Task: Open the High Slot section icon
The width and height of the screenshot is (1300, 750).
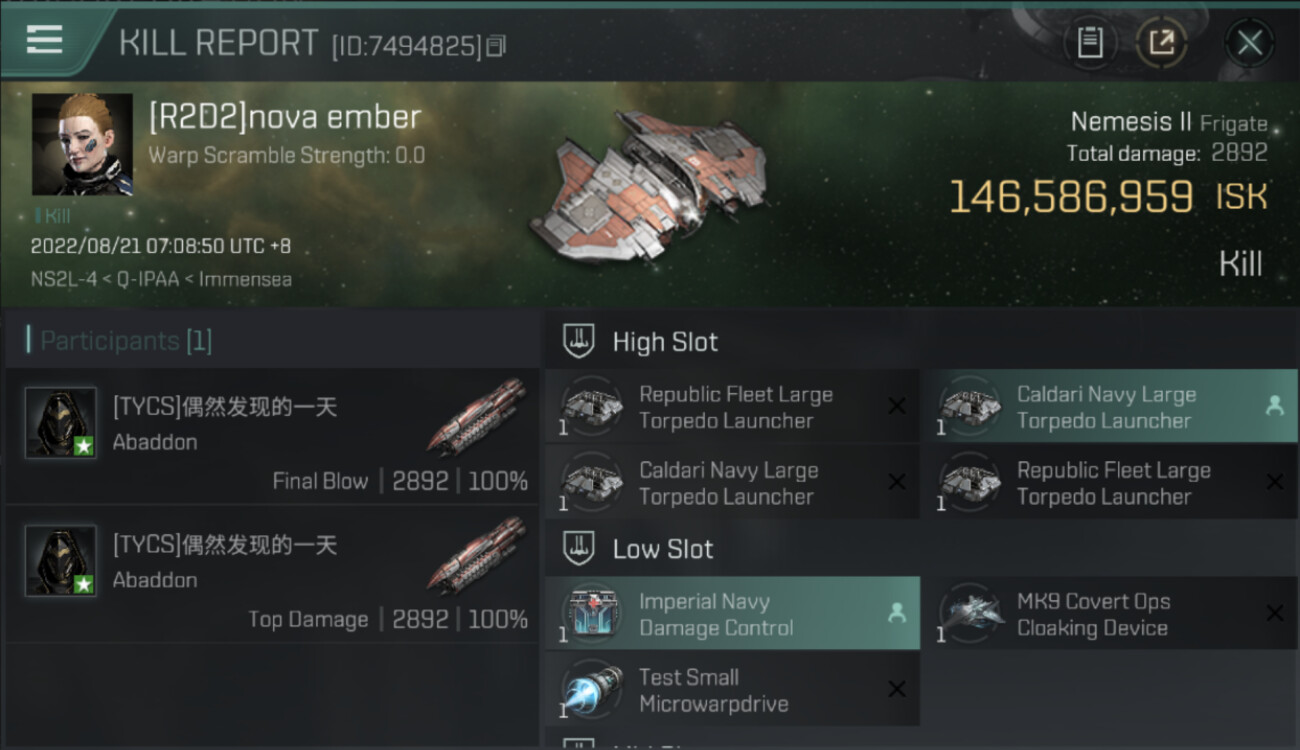Action: 579,341
